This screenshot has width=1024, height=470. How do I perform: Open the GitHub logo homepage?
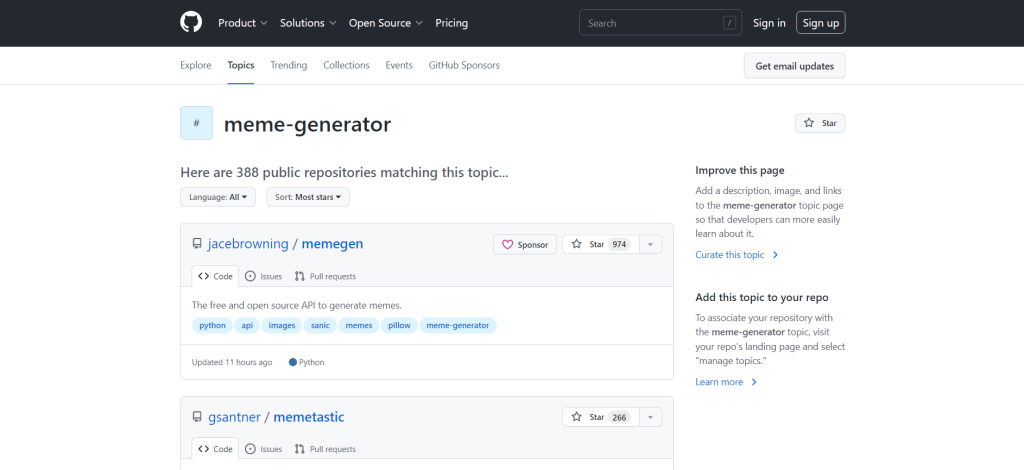click(191, 23)
